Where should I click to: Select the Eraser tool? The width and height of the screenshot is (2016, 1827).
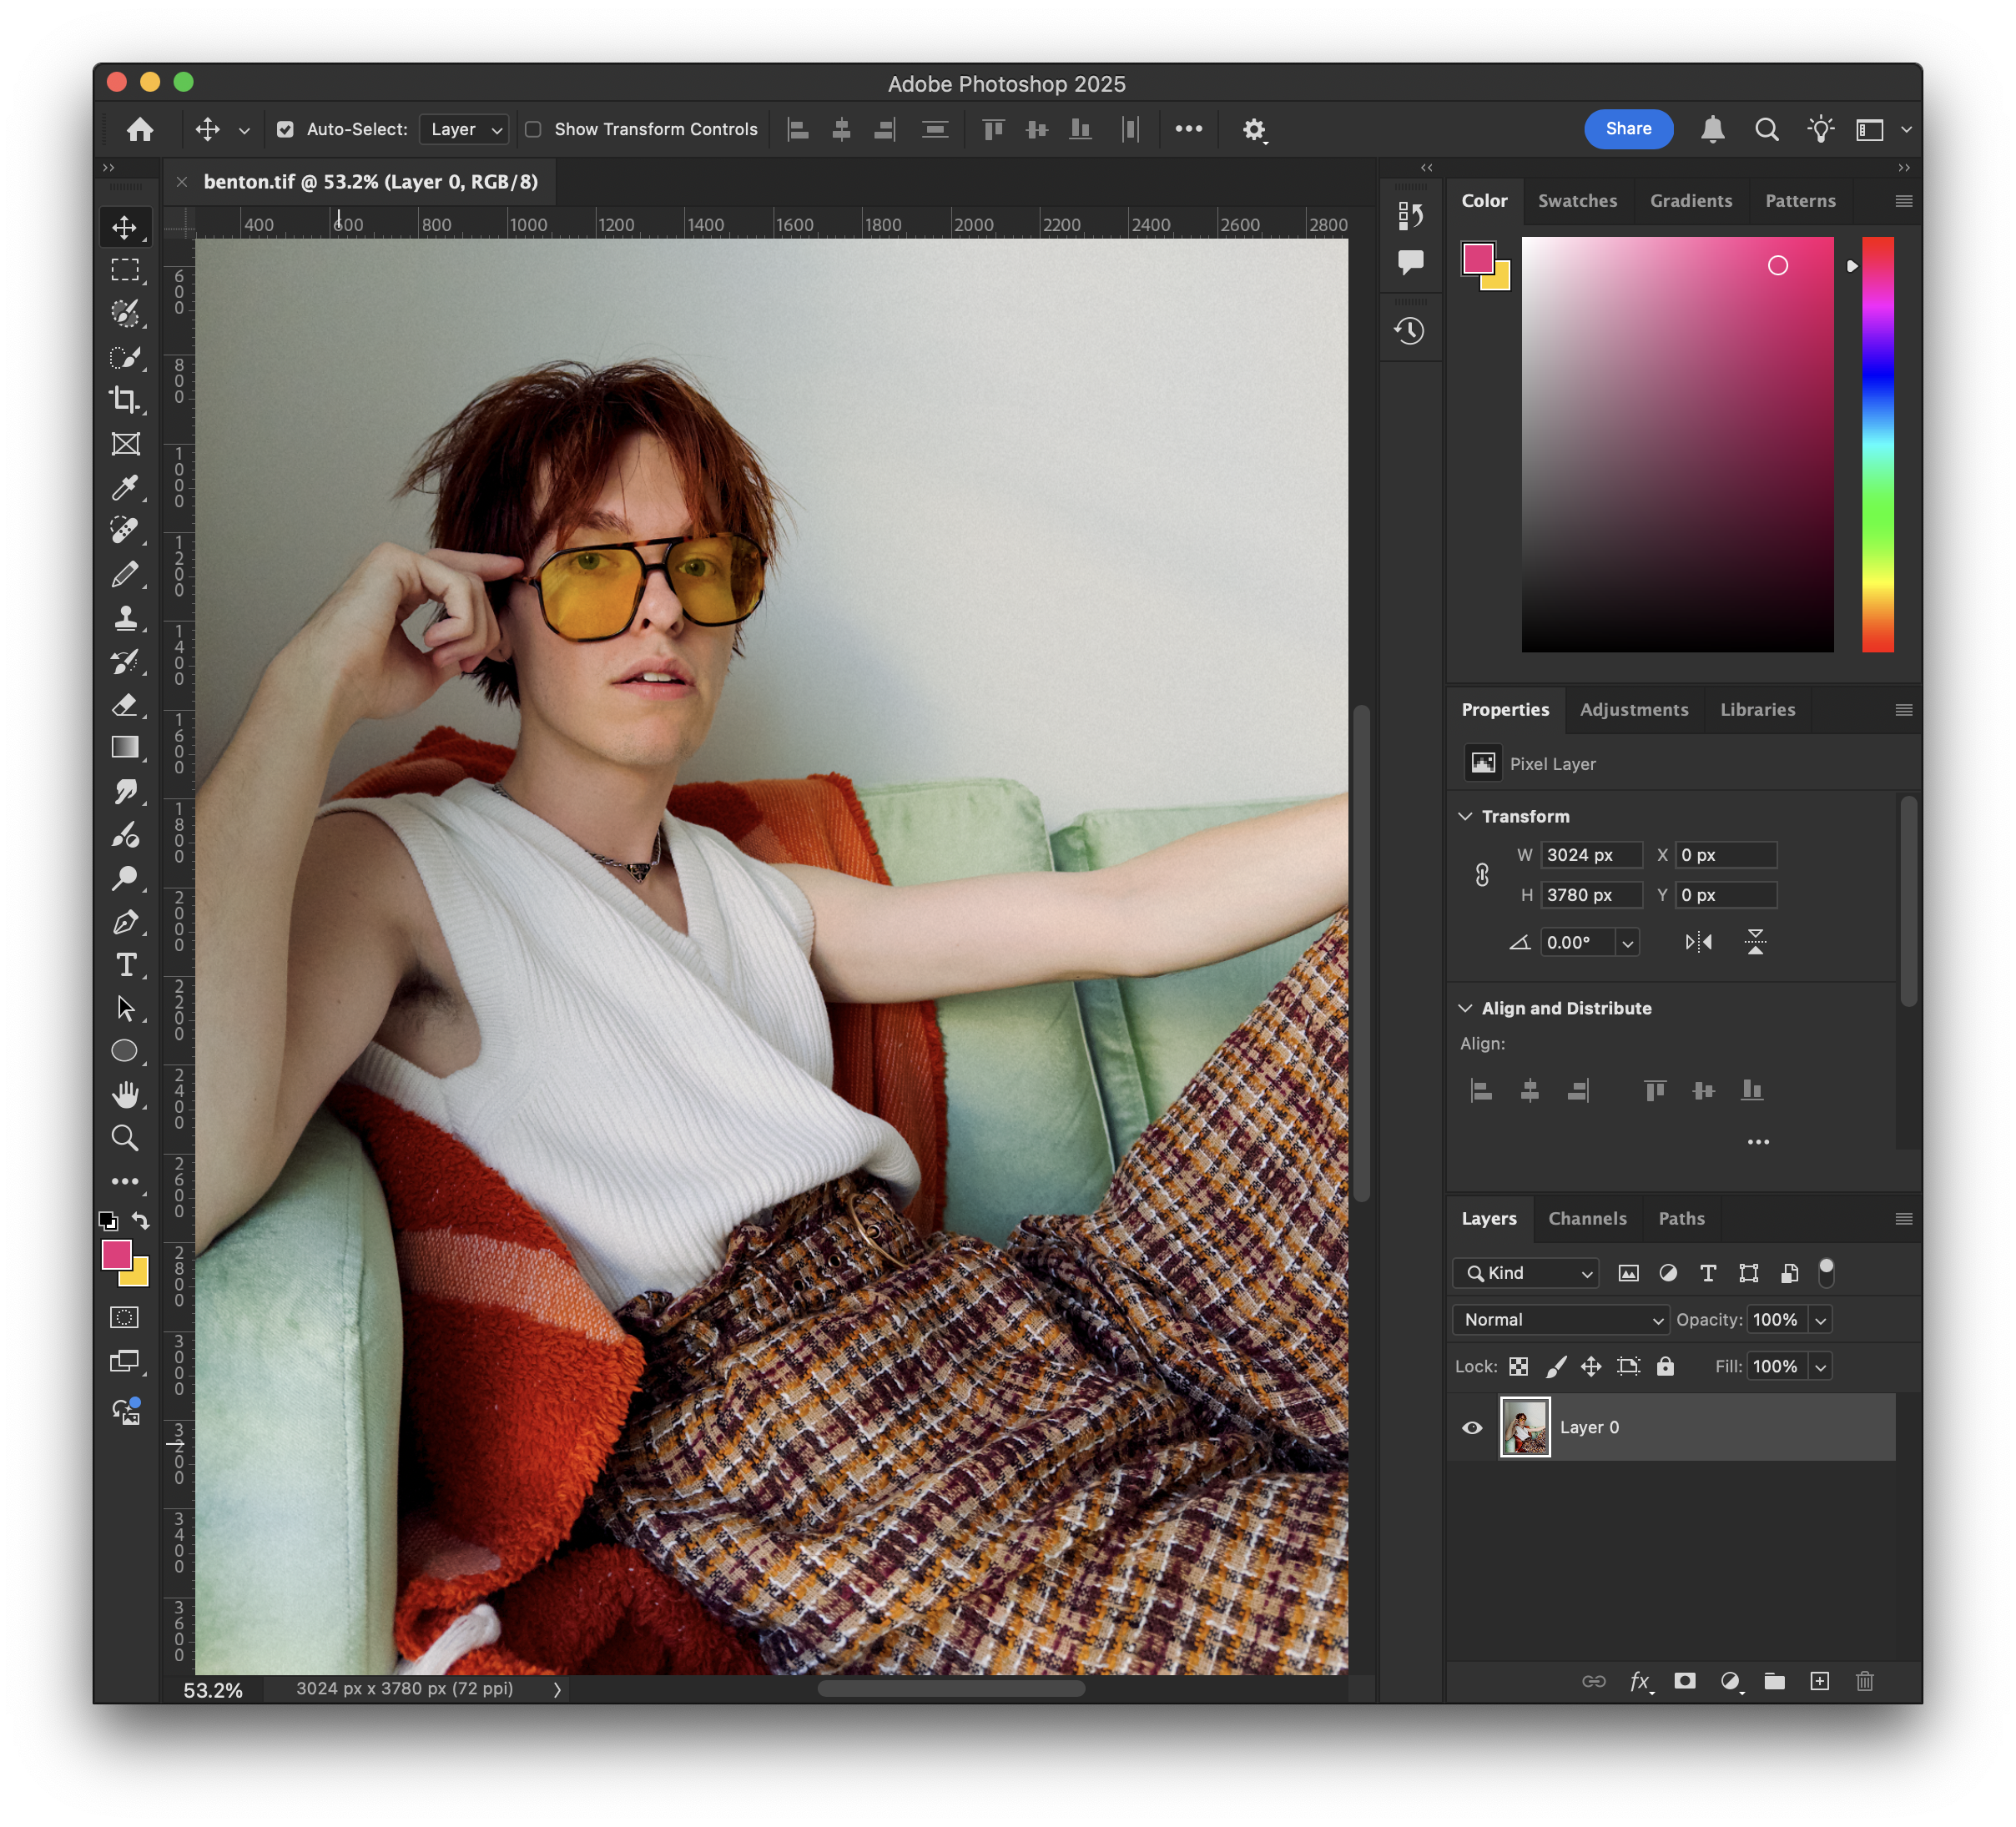point(124,705)
